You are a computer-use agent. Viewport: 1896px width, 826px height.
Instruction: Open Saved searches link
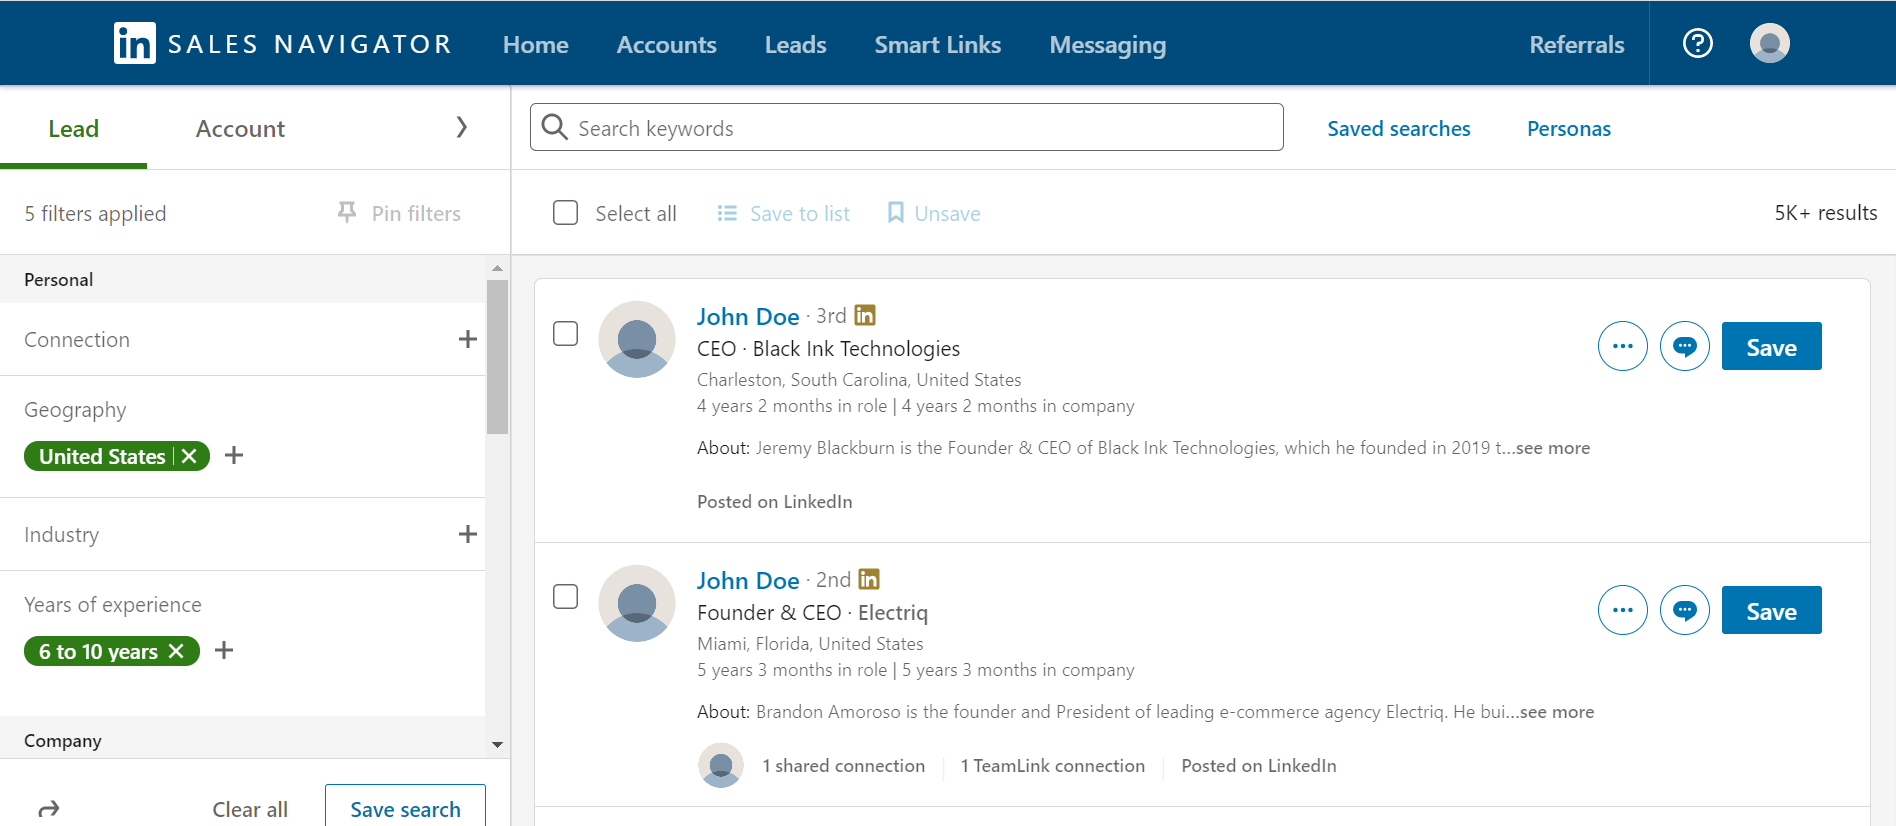pos(1398,128)
